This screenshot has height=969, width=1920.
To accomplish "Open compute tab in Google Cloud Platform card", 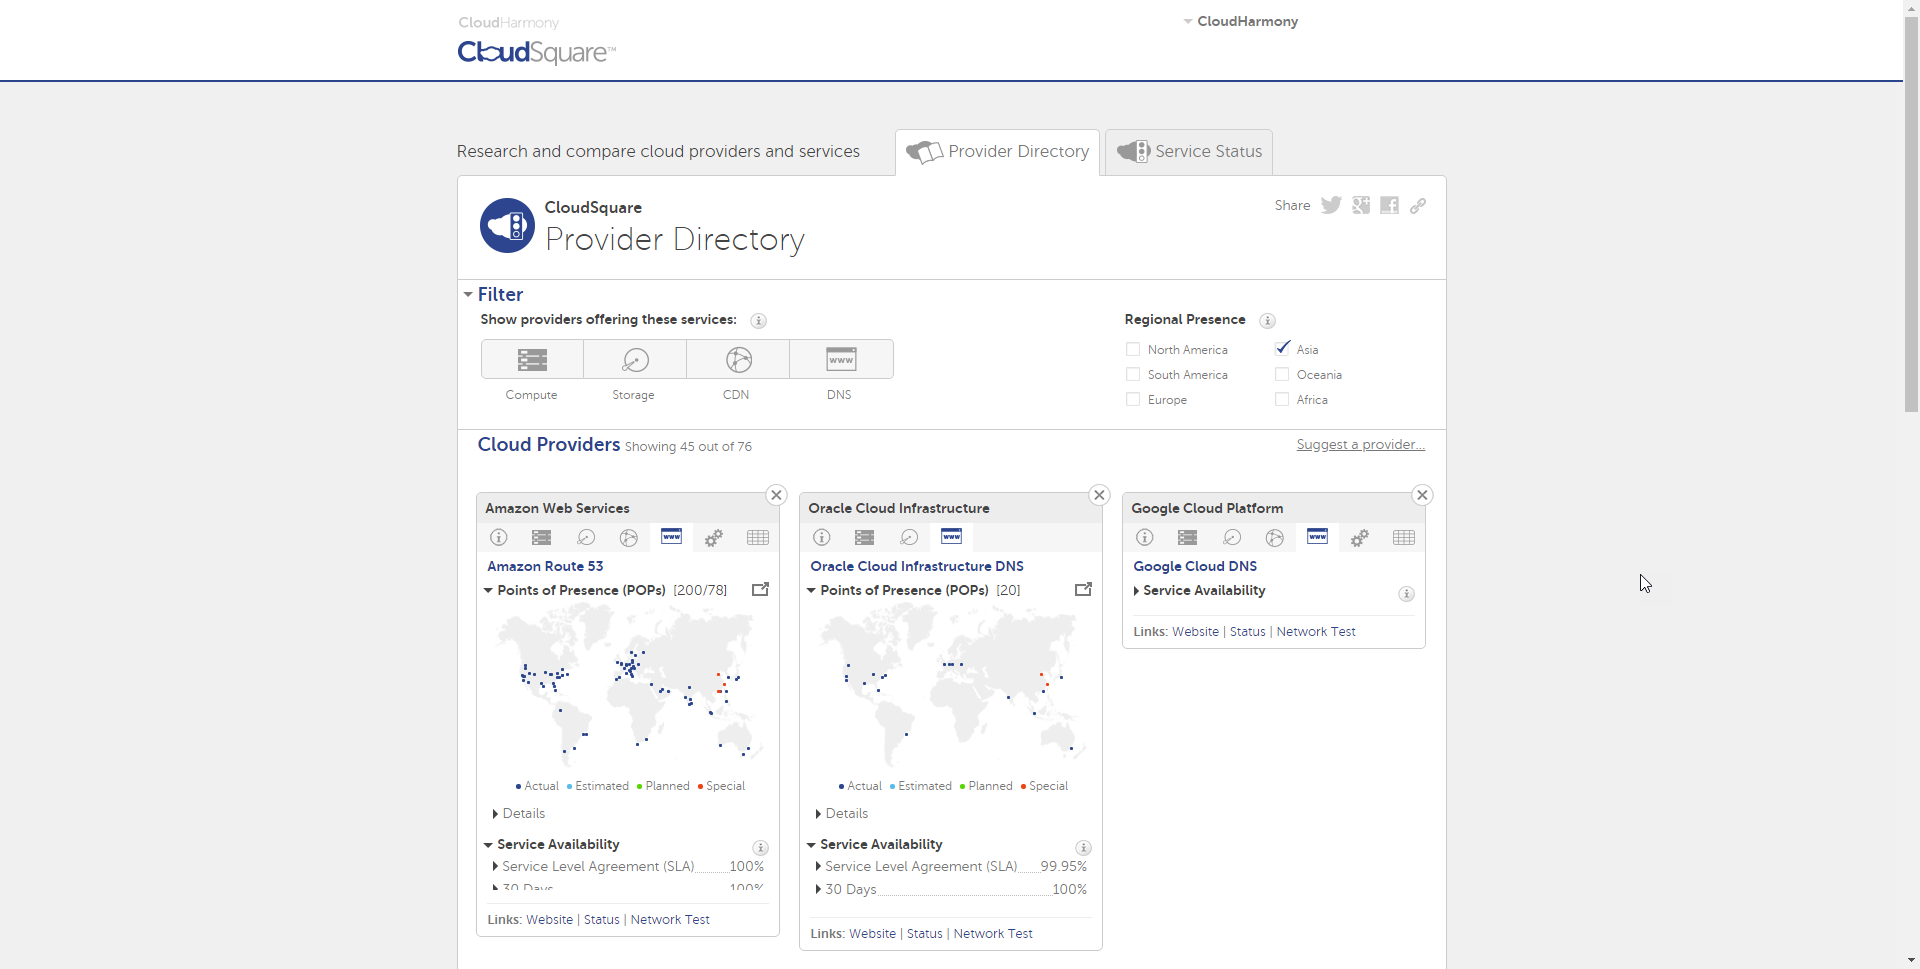I will pyautogui.click(x=1188, y=537).
